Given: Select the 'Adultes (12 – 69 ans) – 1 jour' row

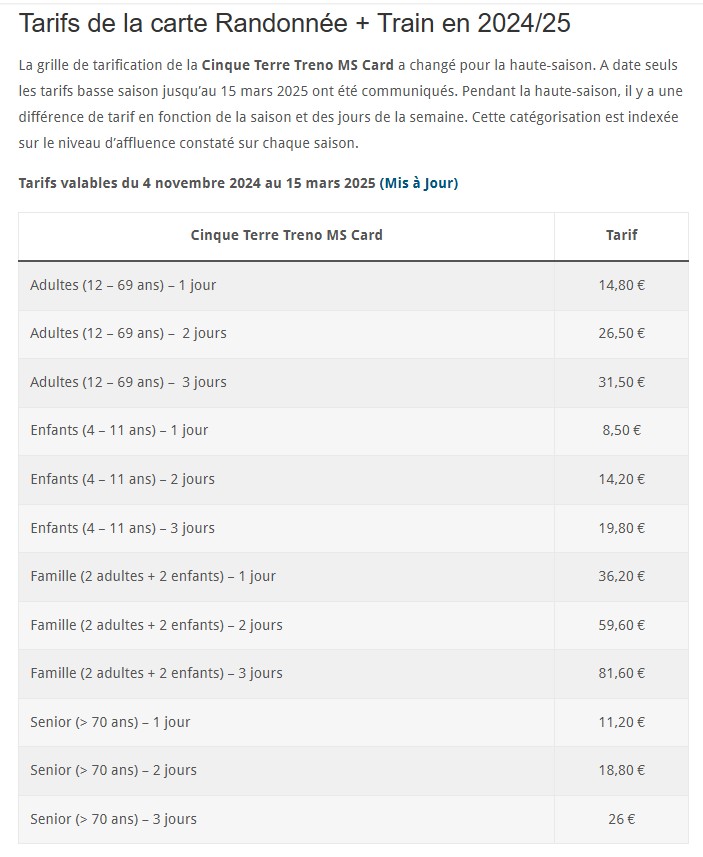Looking at the screenshot, I should click(353, 286).
